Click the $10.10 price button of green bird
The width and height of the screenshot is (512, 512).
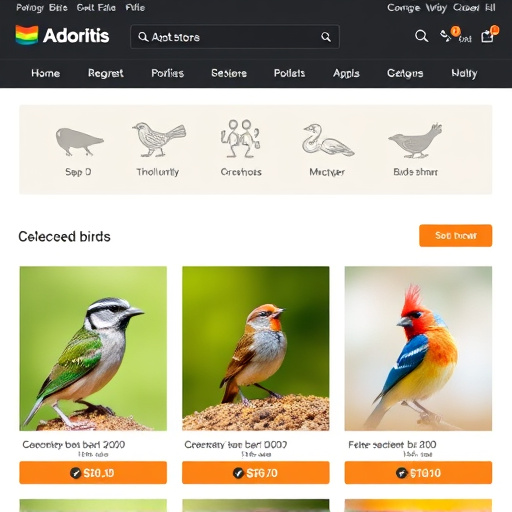coord(93,472)
